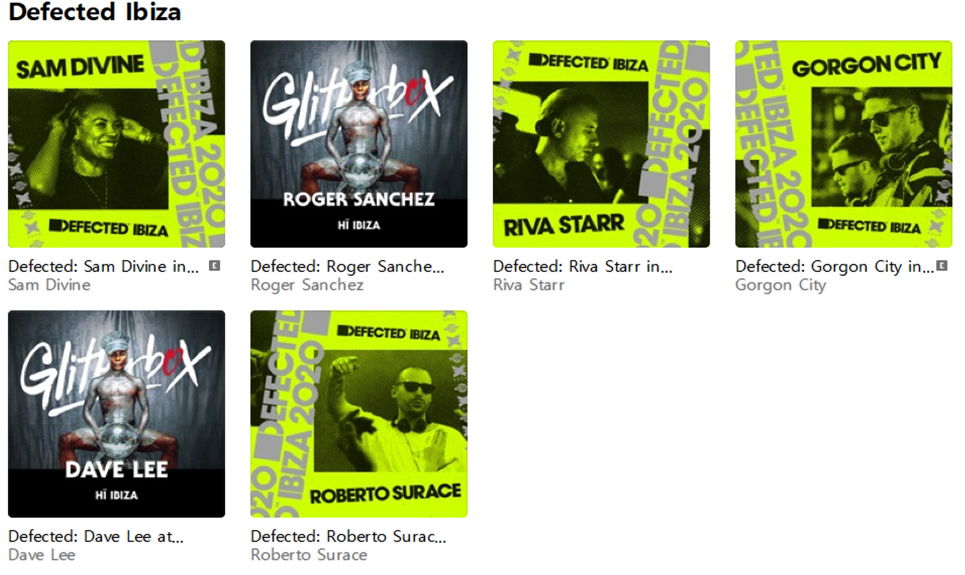
Task: Go to artist Roberto Surace
Action: pos(309,555)
